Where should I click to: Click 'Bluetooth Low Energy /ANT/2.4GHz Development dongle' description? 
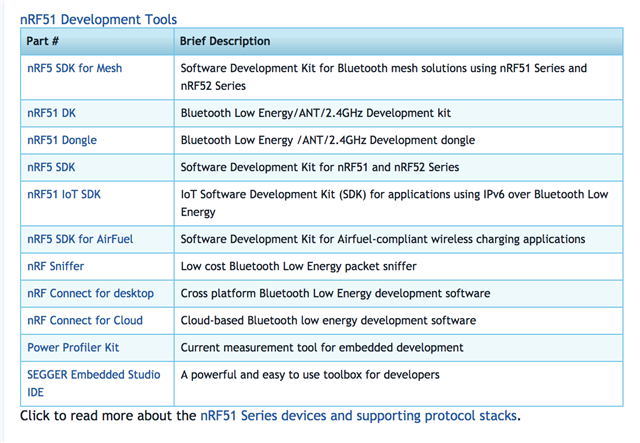click(x=328, y=140)
